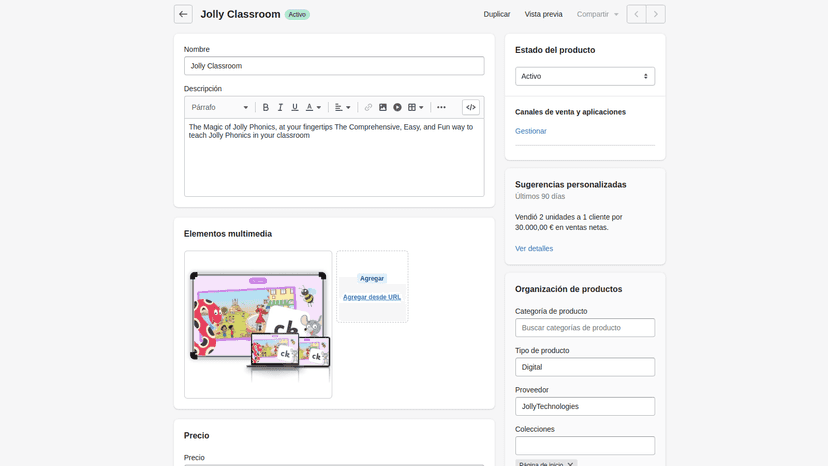
Task: Apply underline formatting in description editor
Action: [x=295, y=107]
